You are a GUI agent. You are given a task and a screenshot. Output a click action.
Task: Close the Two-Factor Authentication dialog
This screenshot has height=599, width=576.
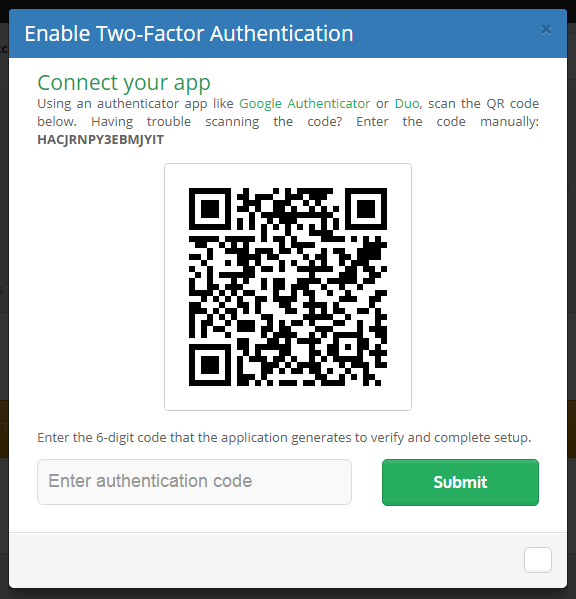coord(546,30)
